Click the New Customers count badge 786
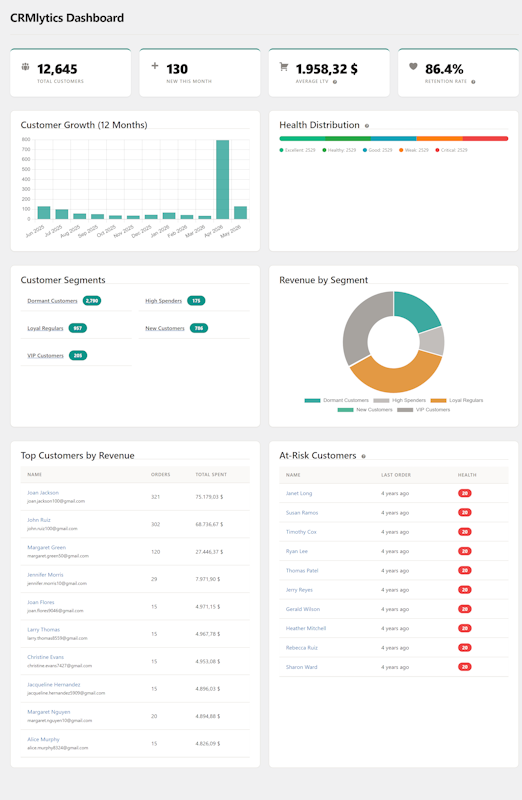This screenshot has width=522, height=800. pos(199,328)
